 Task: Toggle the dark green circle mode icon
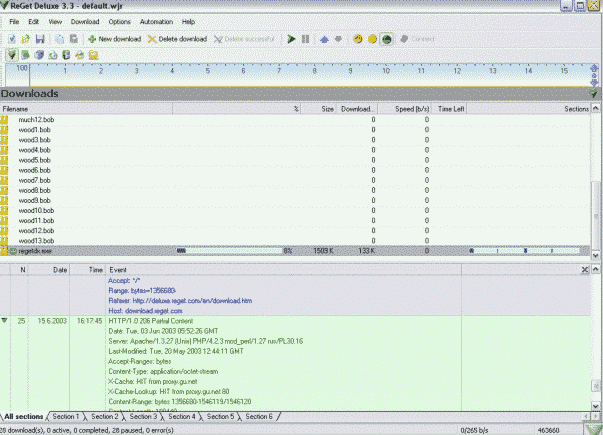click(x=386, y=39)
